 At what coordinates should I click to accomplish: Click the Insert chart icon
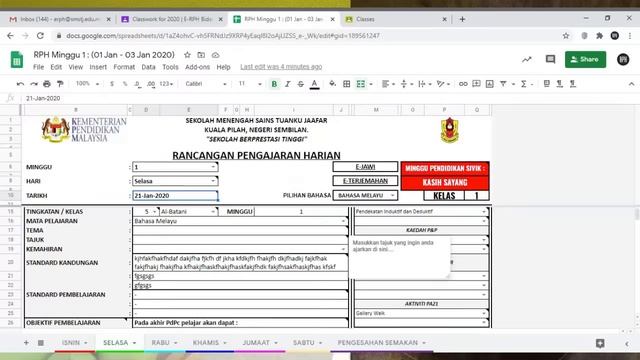(489, 84)
